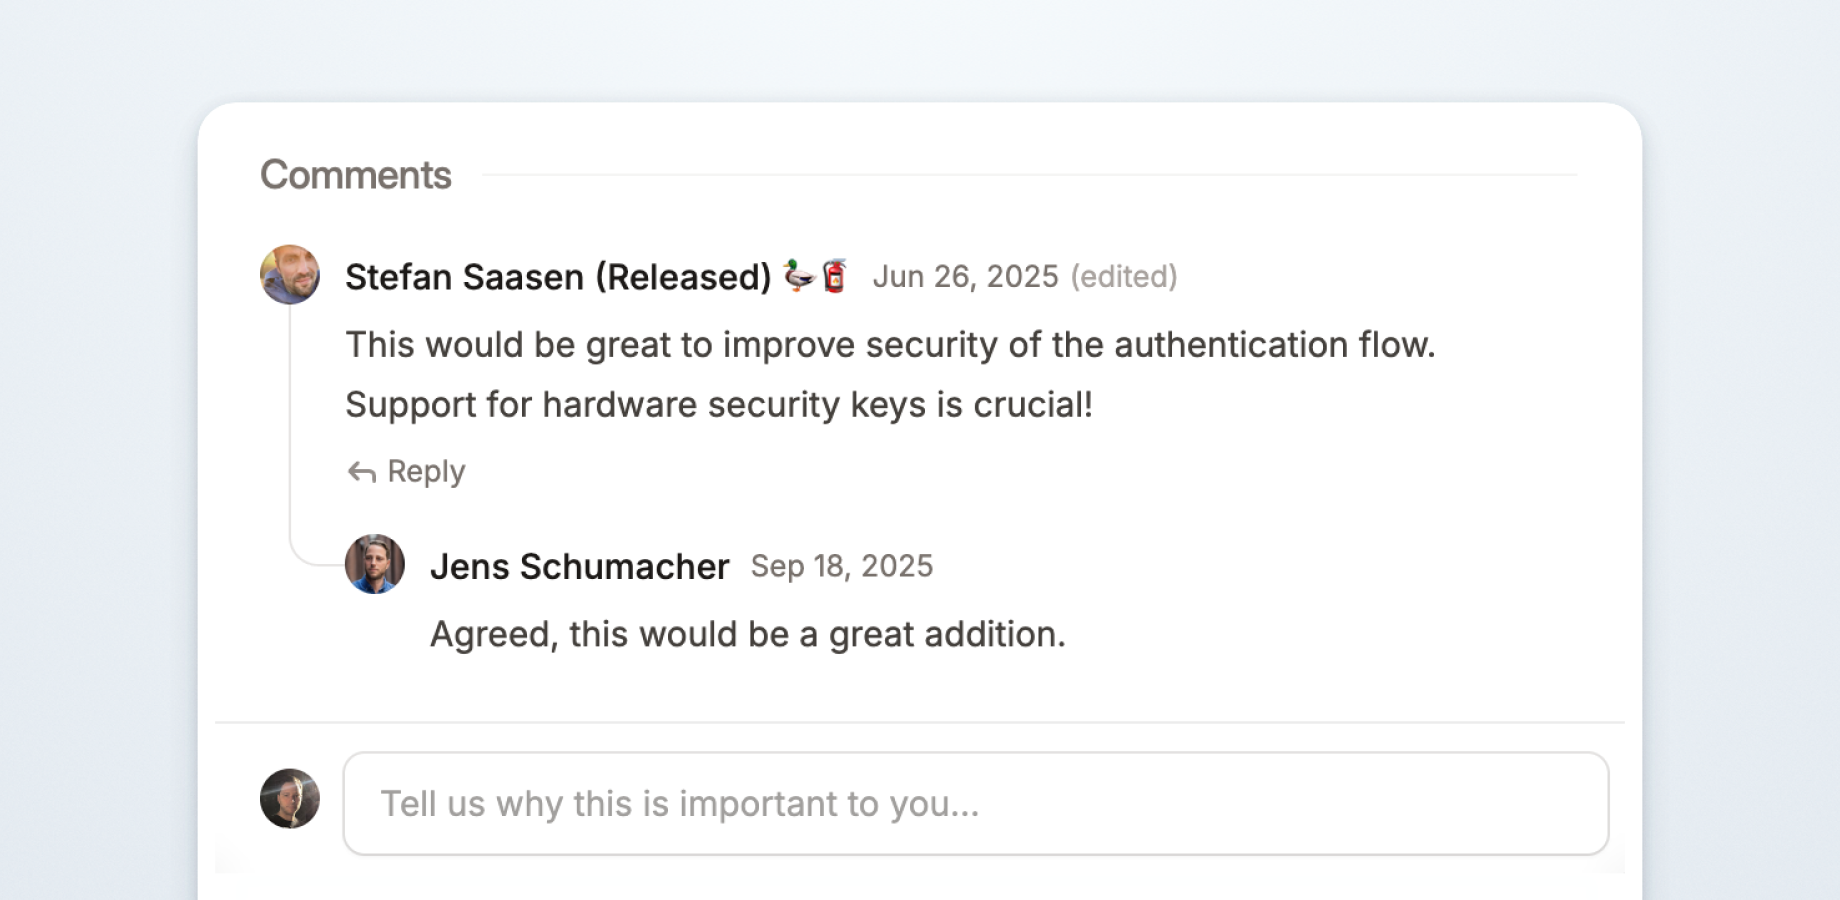
Task: Click the fire extinguisher emoji in Stefan's name
Action: click(x=835, y=276)
